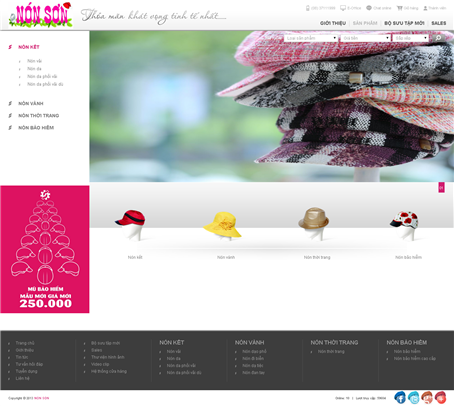Open the GIỚI THIỆU menu item

click(x=333, y=23)
